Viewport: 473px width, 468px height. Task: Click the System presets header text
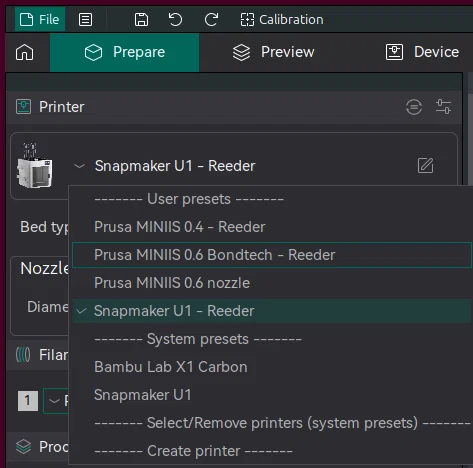198,339
